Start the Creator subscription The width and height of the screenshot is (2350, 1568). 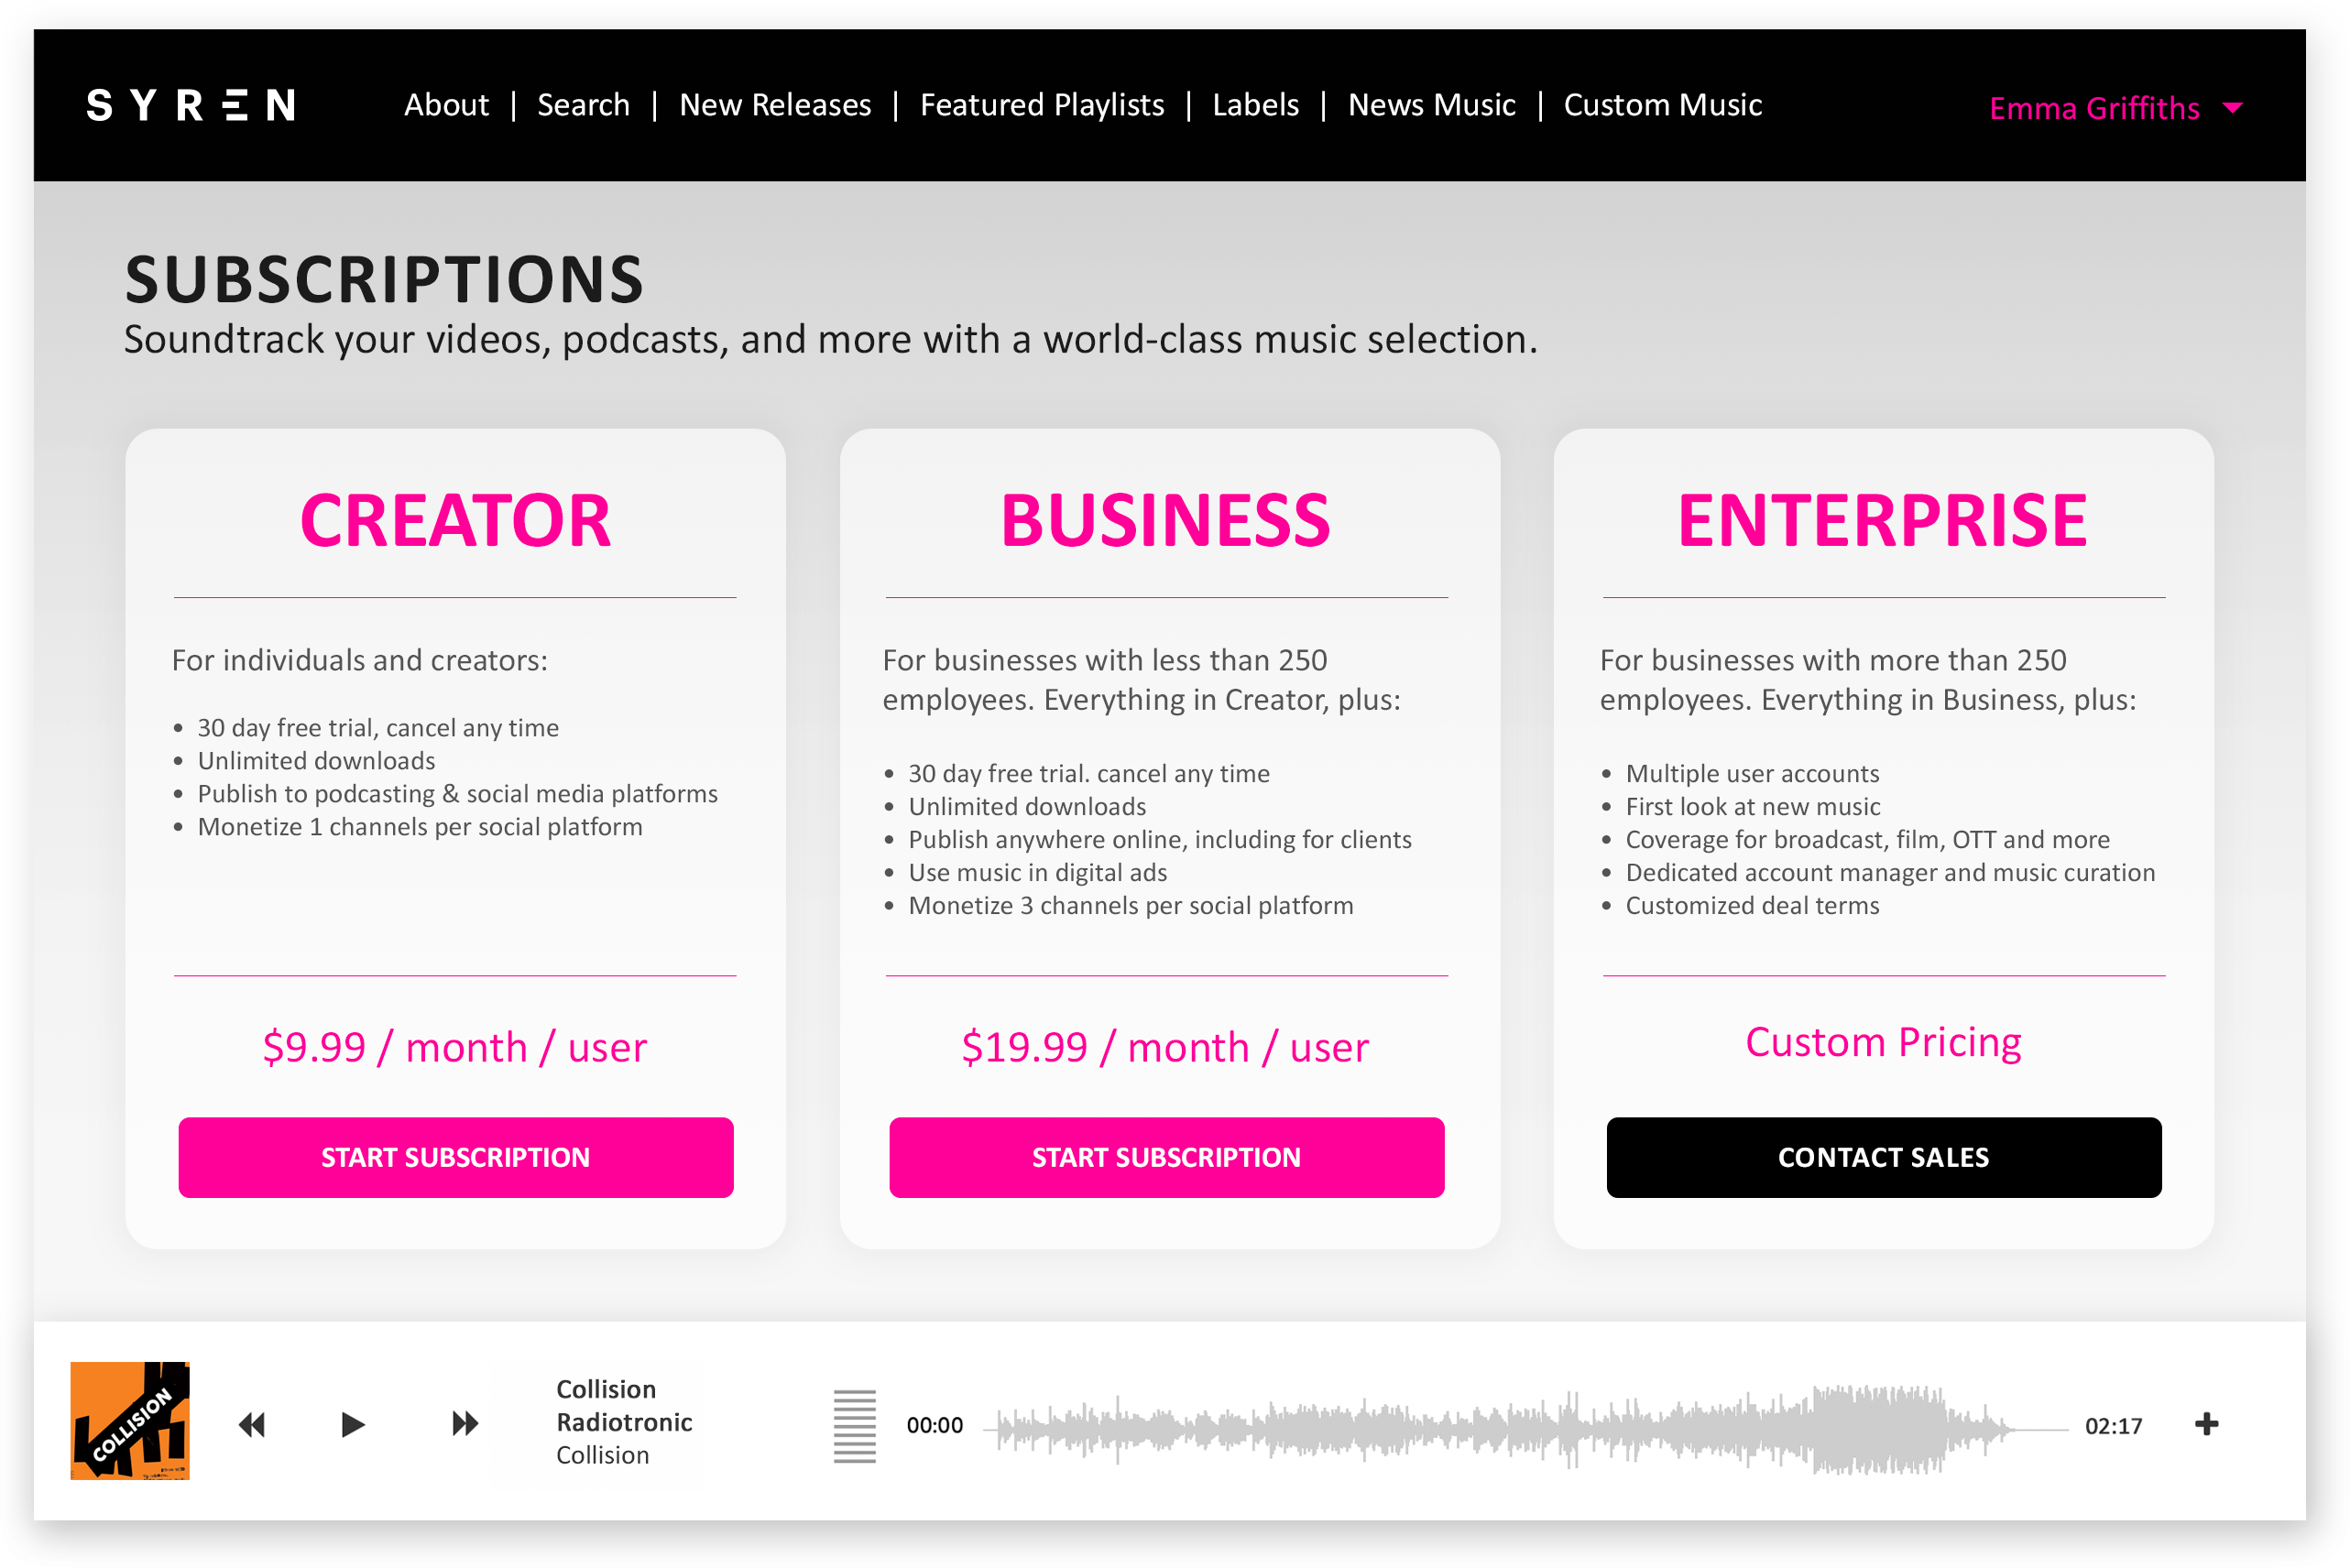pyautogui.click(x=455, y=1155)
